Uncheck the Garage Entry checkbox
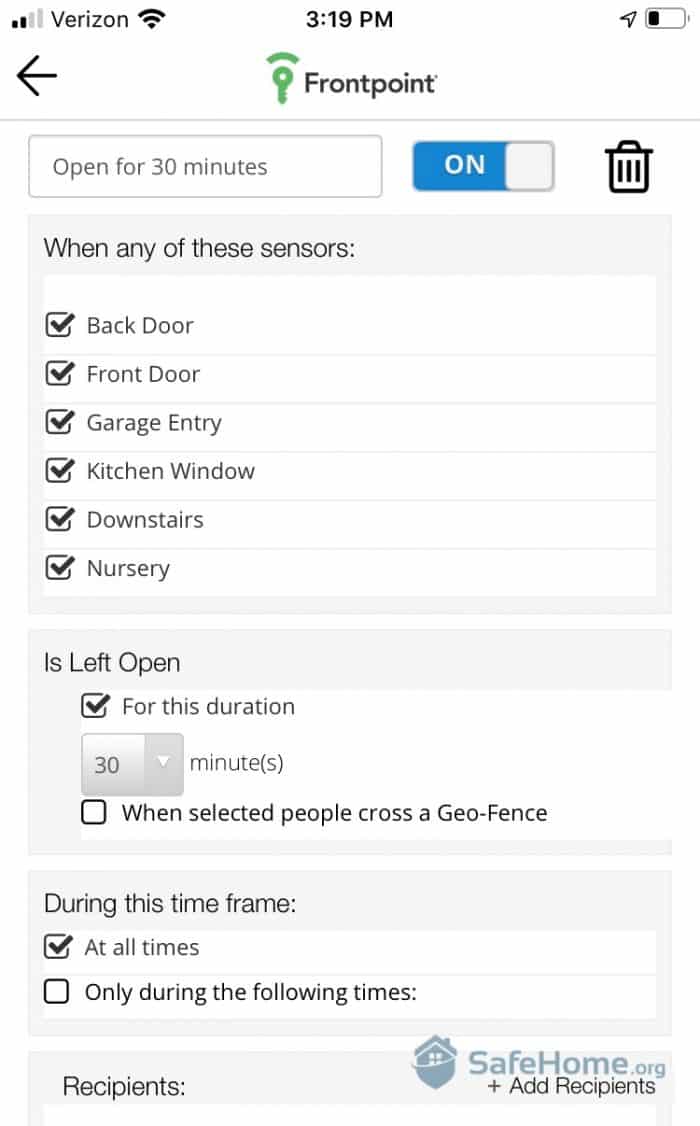Image resolution: width=700 pixels, height=1126 pixels. 60,423
